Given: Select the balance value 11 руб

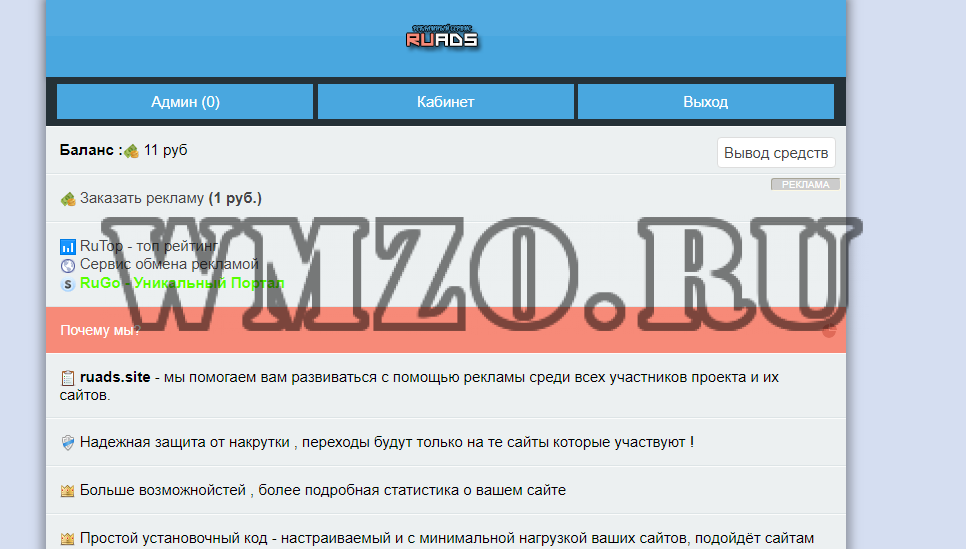Looking at the screenshot, I should [x=166, y=150].
